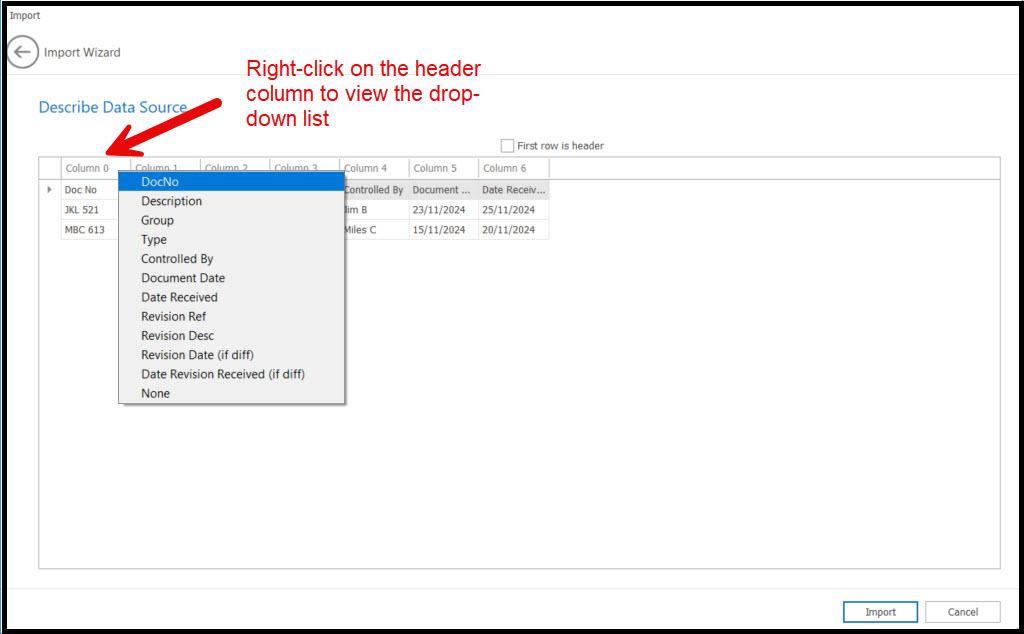
Task: Enable the First row is header checkbox
Action: [508, 146]
